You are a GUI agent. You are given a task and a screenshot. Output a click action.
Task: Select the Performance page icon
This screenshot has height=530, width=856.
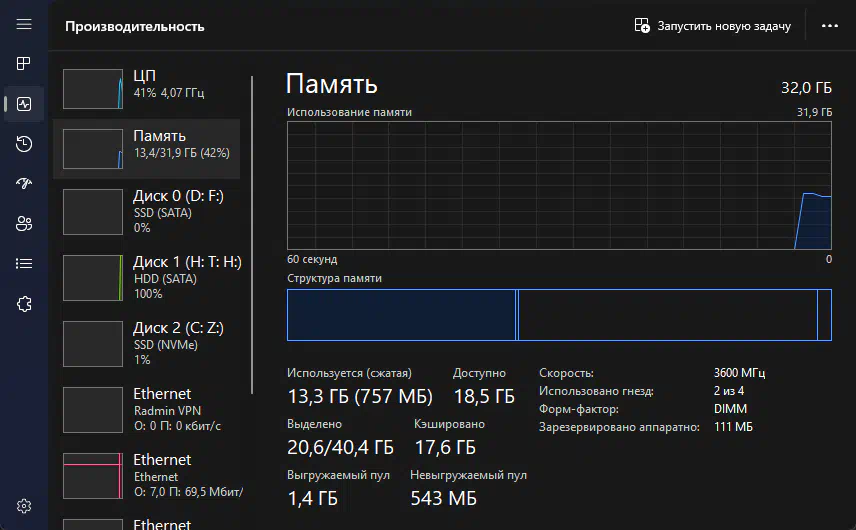24,104
